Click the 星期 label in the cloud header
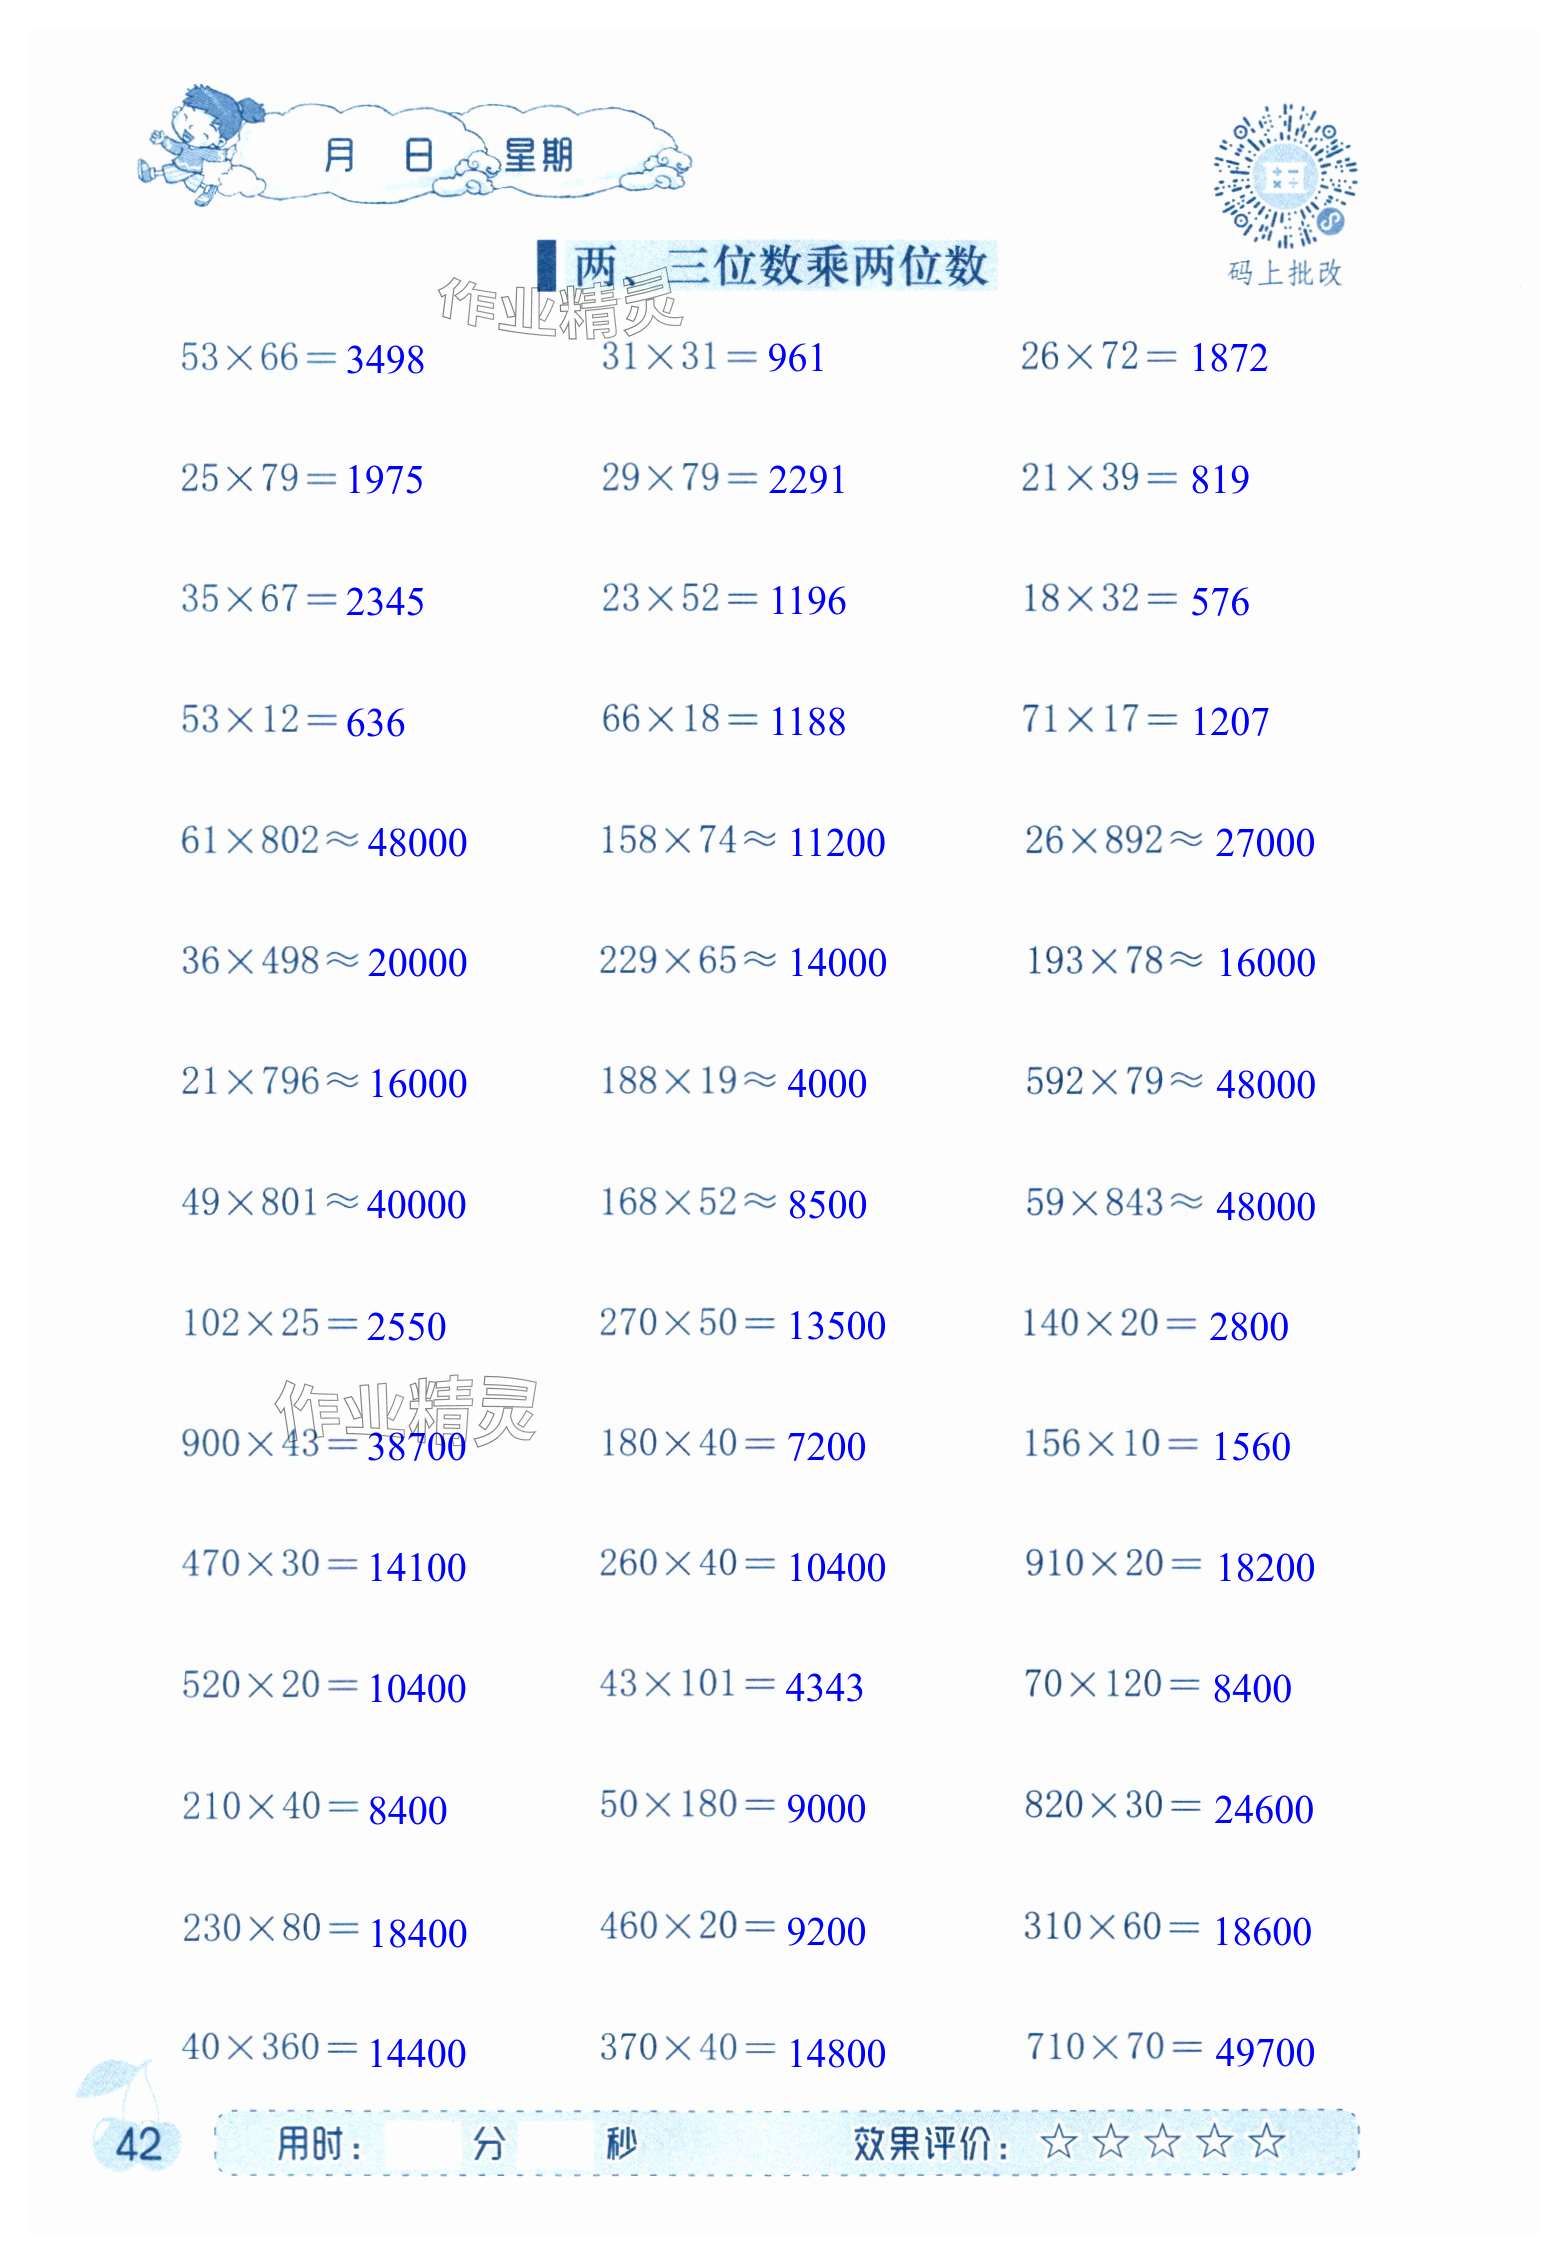 click(539, 155)
